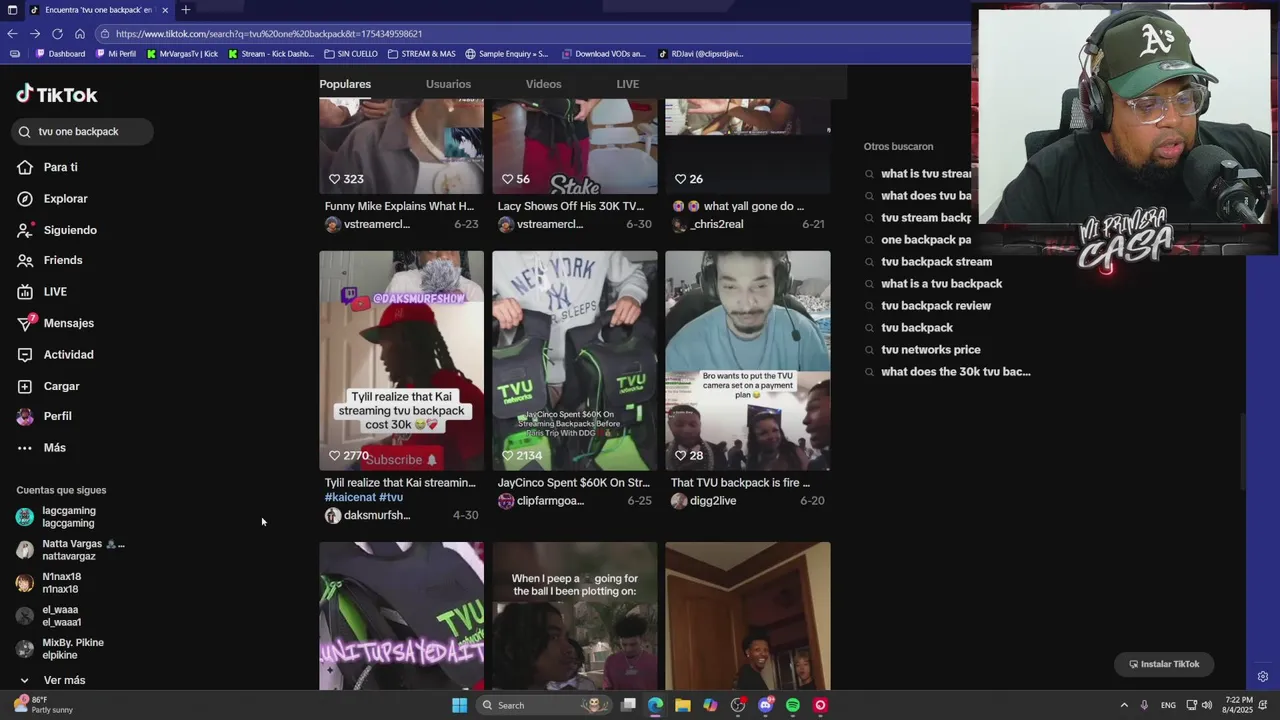Open Perfil in the sidebar

[x=57, y=416]
